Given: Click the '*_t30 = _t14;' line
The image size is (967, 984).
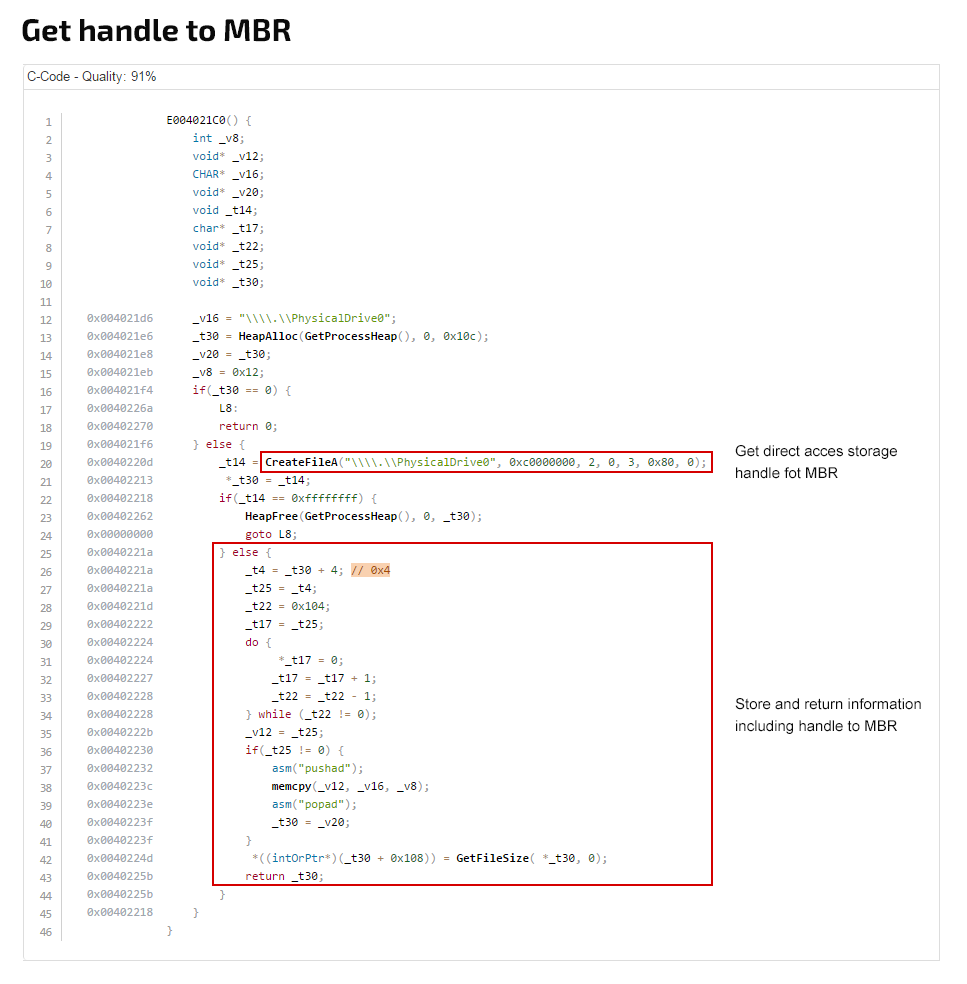Looking at the screenshot, I should click(268, 480).
